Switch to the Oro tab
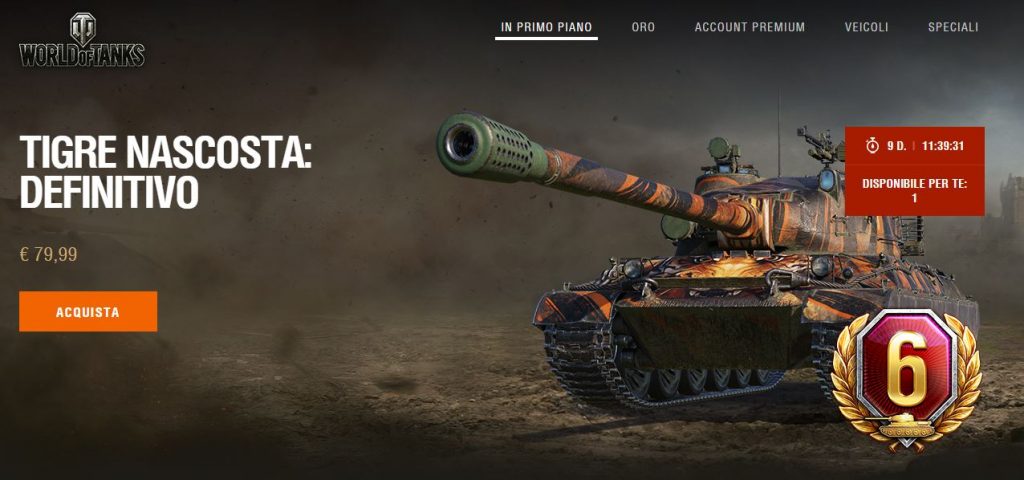 click(x=643, y=27)
